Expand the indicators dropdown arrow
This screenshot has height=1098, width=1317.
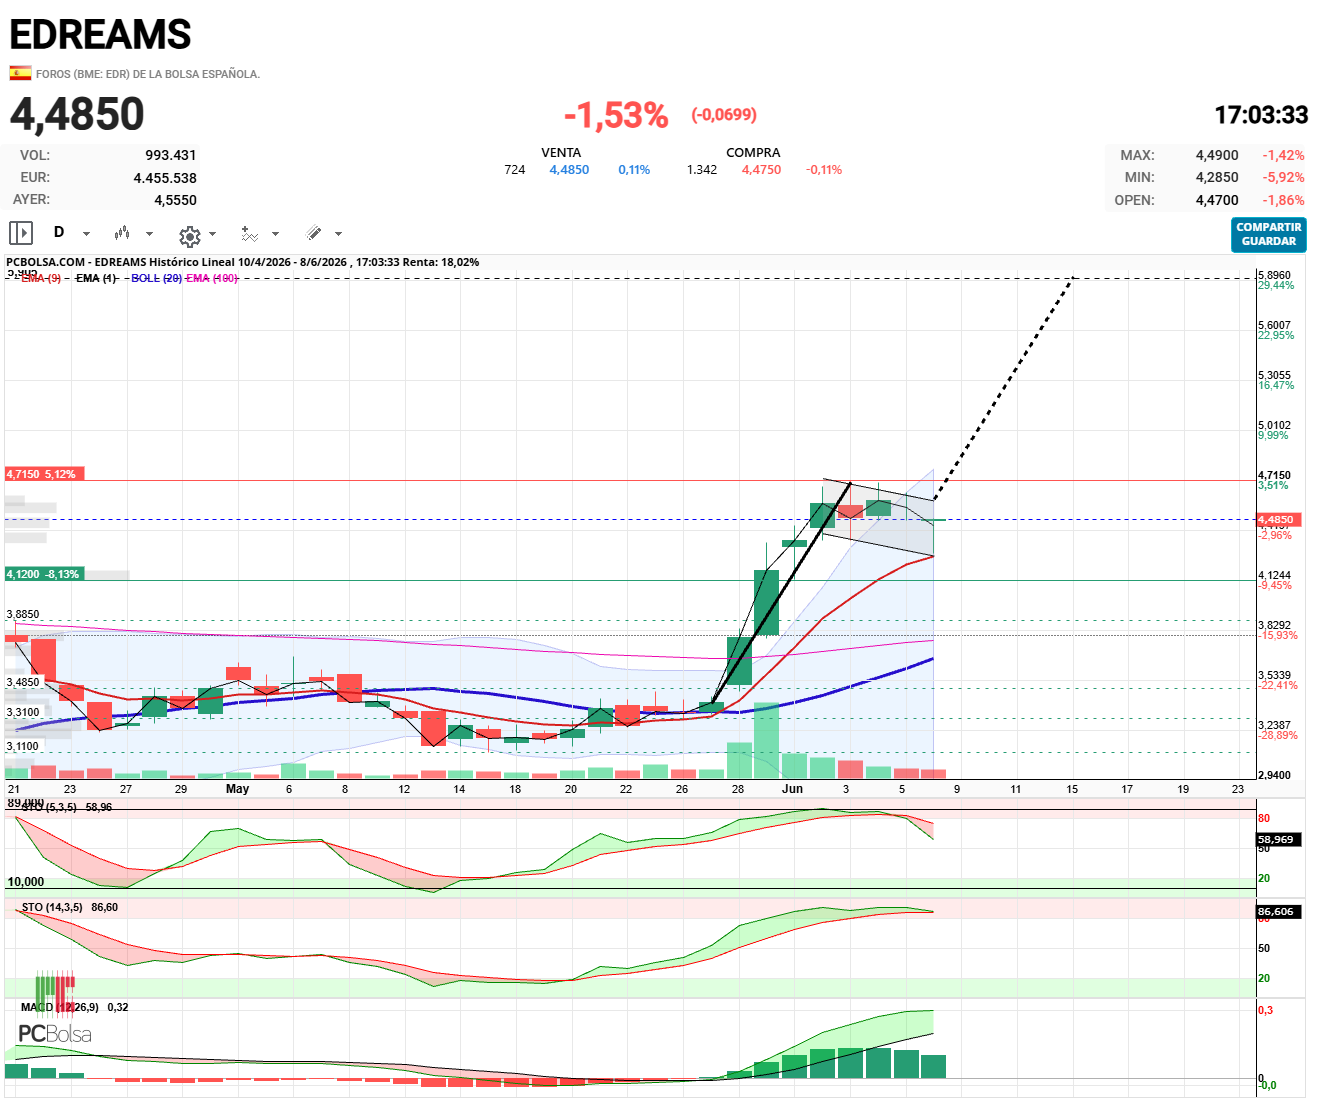[x=275, y=234]
